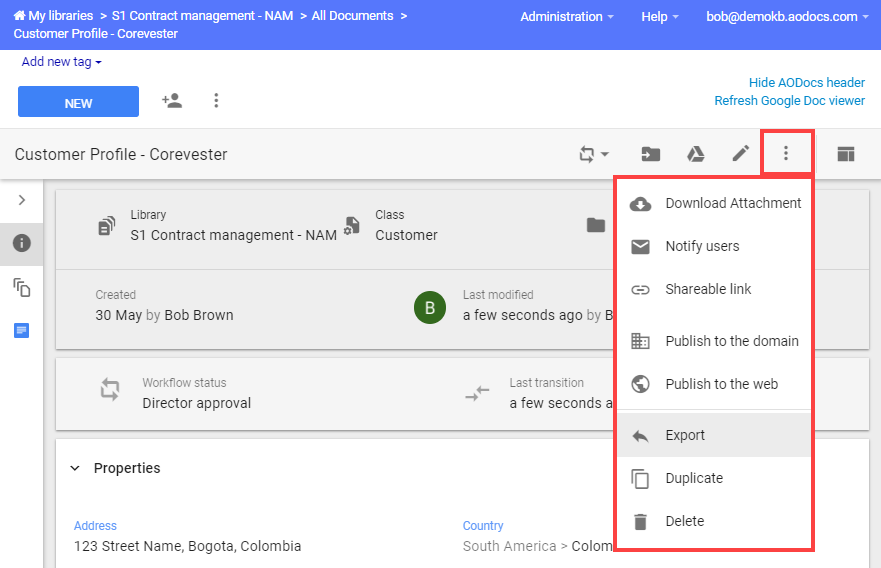
Task: Click the Publish to the web globe icon
Action: point(640,384)
